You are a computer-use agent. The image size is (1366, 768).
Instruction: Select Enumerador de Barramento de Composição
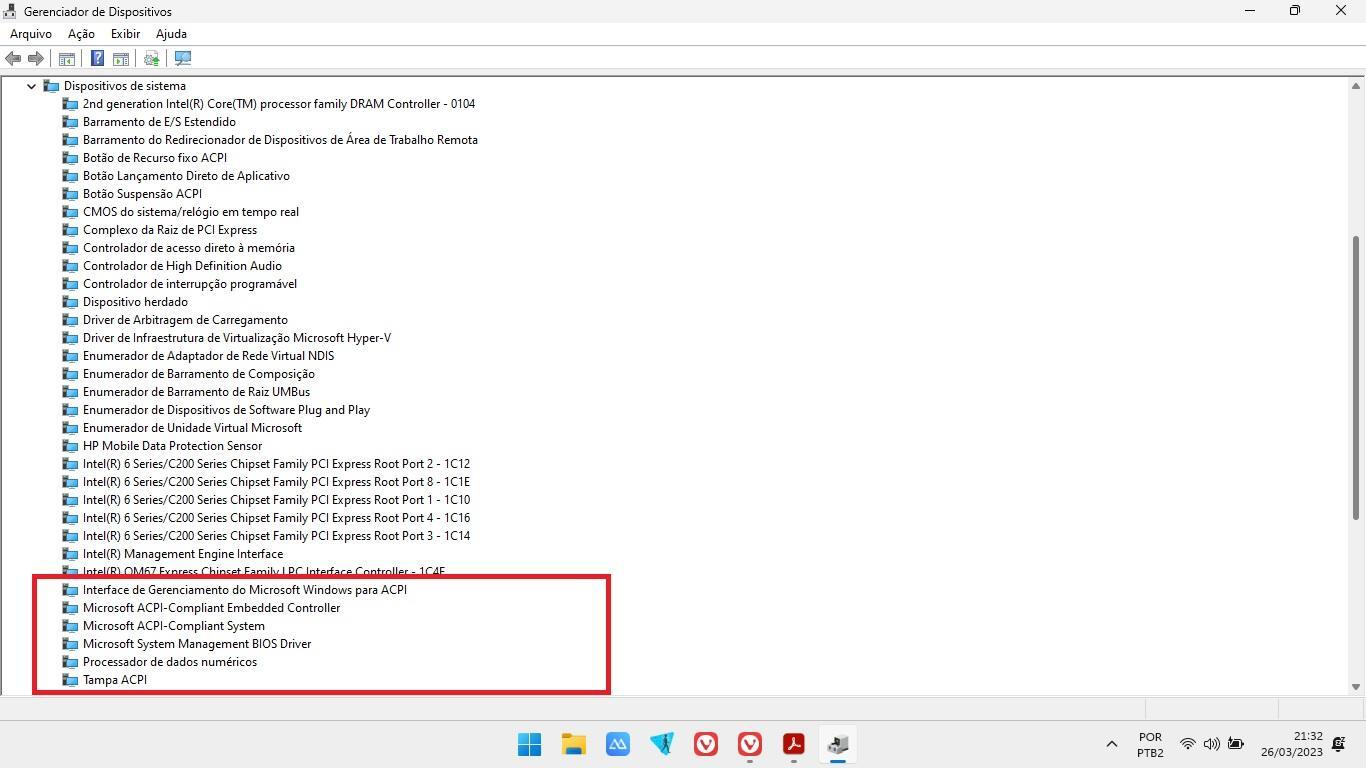tap(199, 374)
